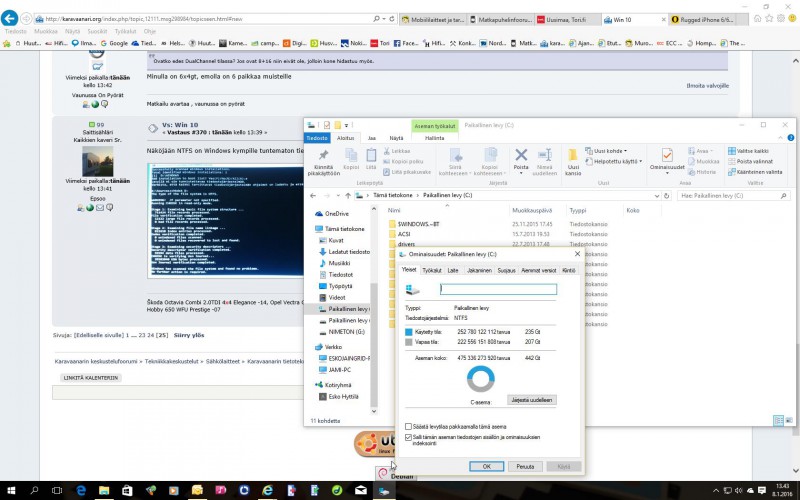Image resolution: width=800 pixels, height=500 pixels.
Task: Click the drive name text field
Action: (x=497, y=289)
